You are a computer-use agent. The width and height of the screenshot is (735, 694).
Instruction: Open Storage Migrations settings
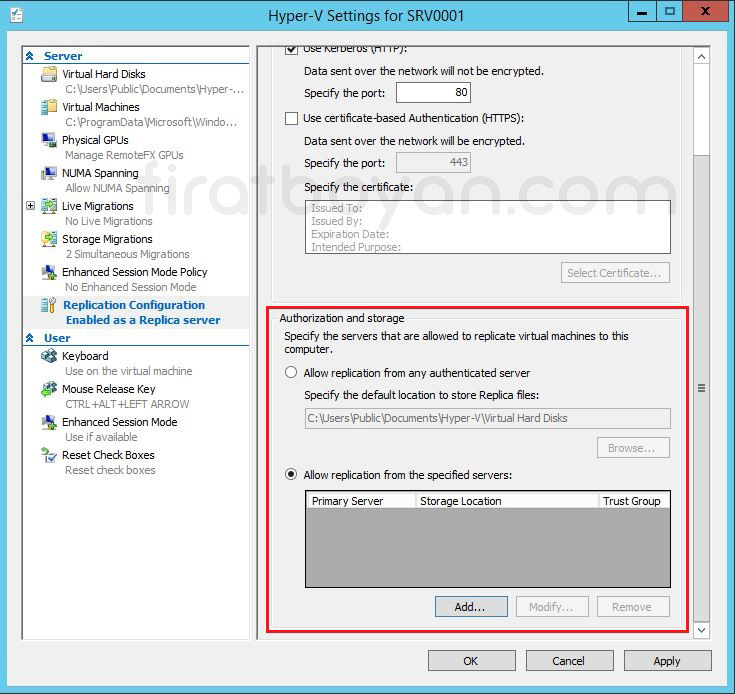[107, 239]
